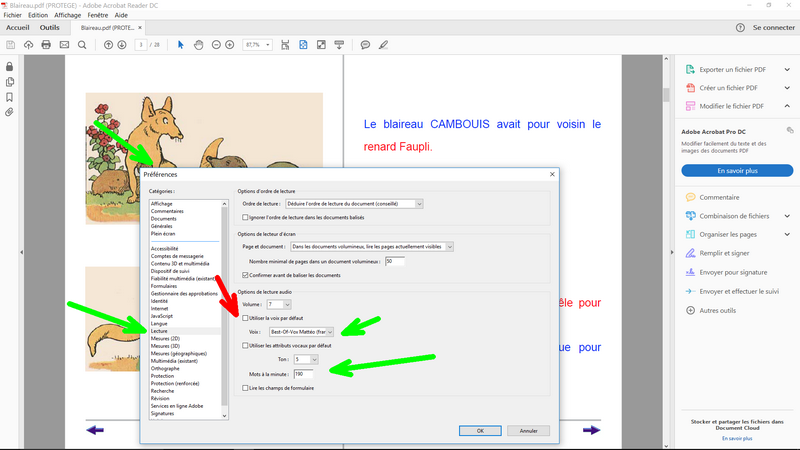Open the attachments paperclip panel icon
This screenshot has height=450, width=800.
pyautogui.click(x=10, y=112)
